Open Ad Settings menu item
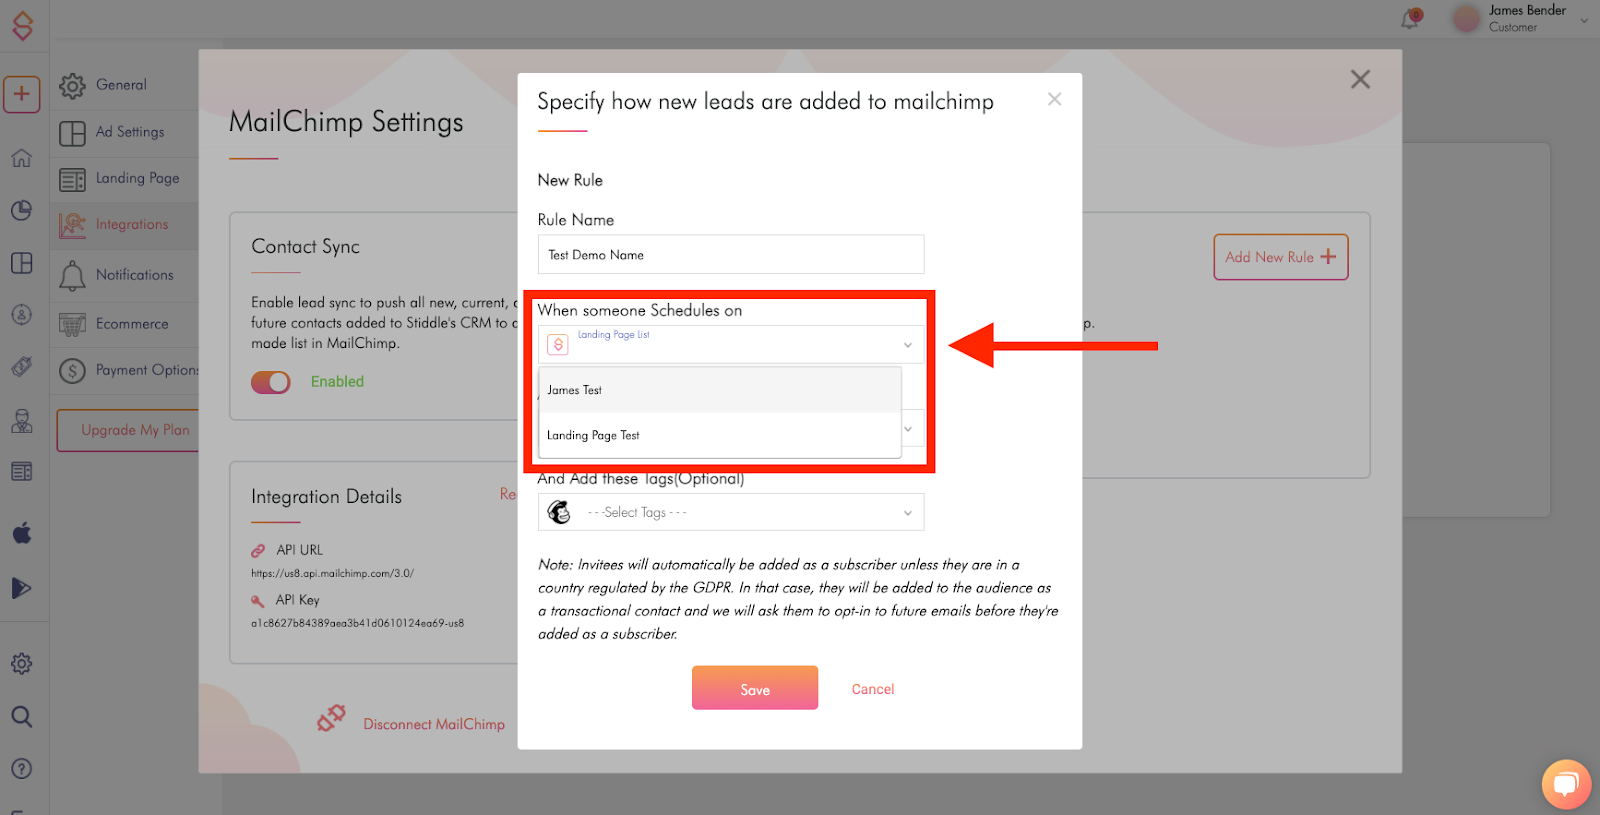The width and height of the screenshot is (1600, 815). [x=125, y=132]
